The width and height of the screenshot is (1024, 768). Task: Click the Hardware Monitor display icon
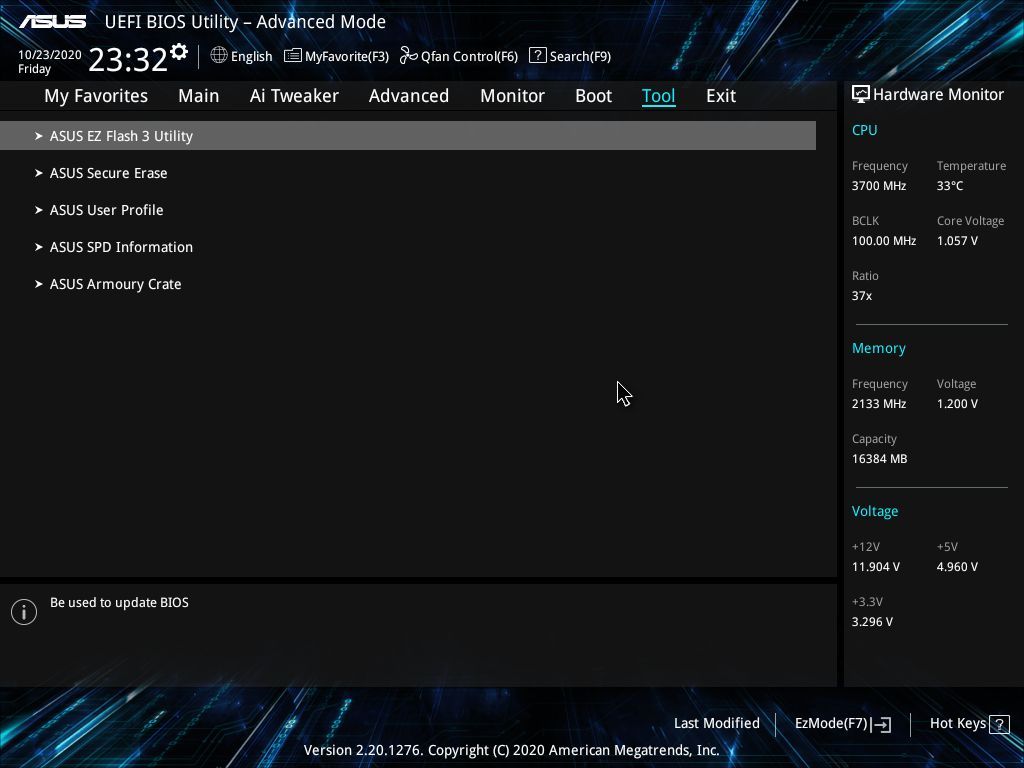click(861, 94)
